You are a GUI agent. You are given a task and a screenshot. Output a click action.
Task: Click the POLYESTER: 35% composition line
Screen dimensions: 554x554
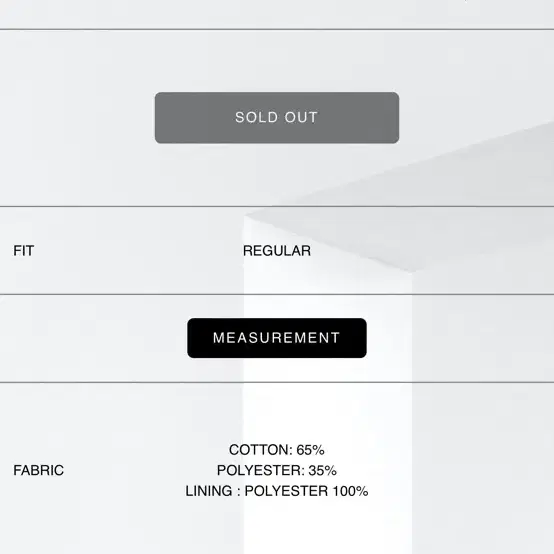277,470
